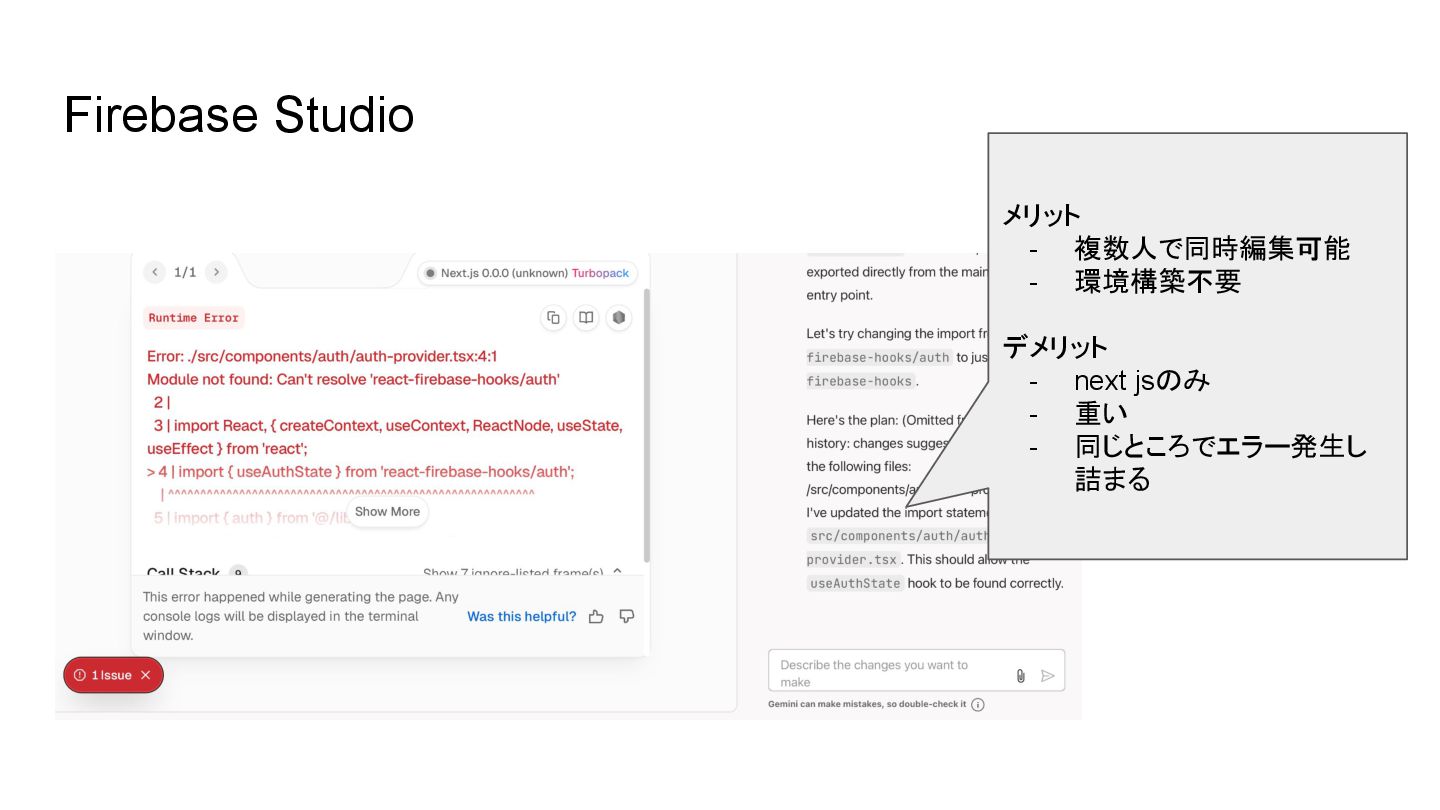Click the line 4 import useAuthState code
This screenshot has width=1440, height=810.
(361, 471)
